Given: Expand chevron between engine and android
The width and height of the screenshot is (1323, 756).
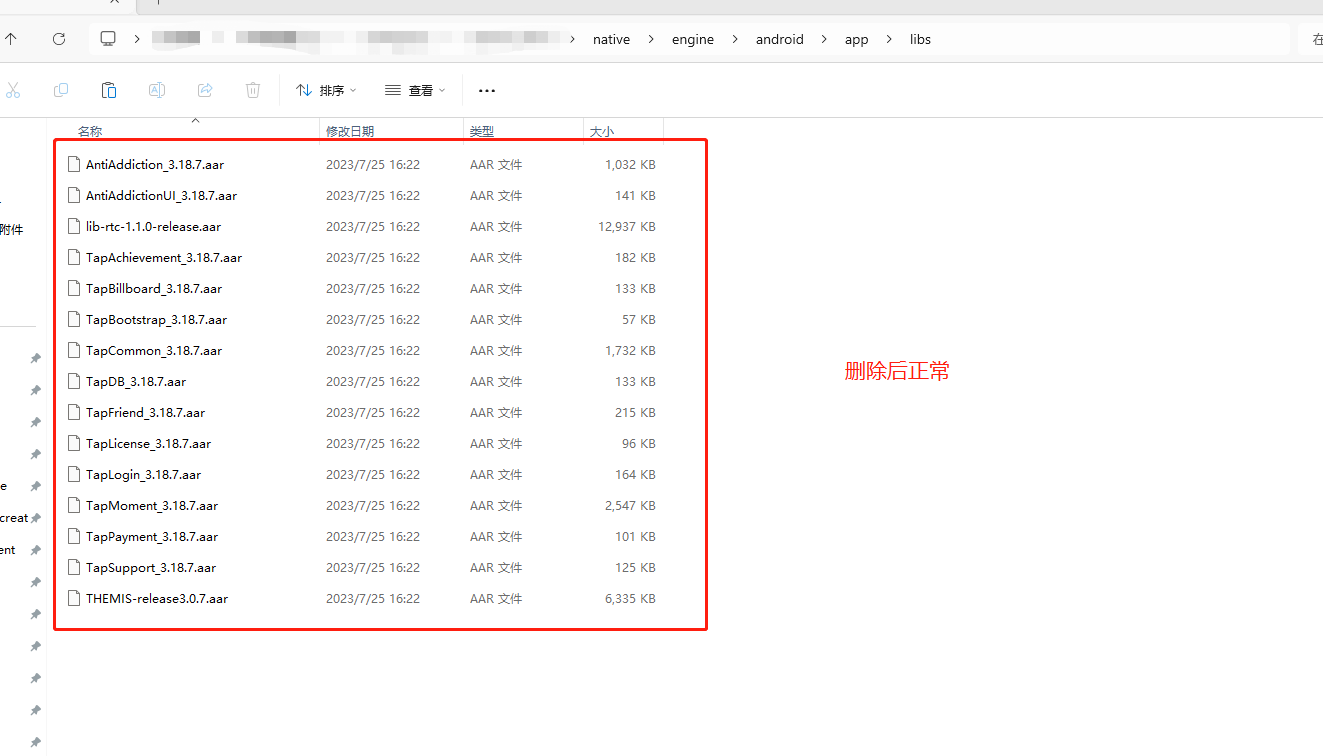Looking at the screenshot, I should pos(735,39).
